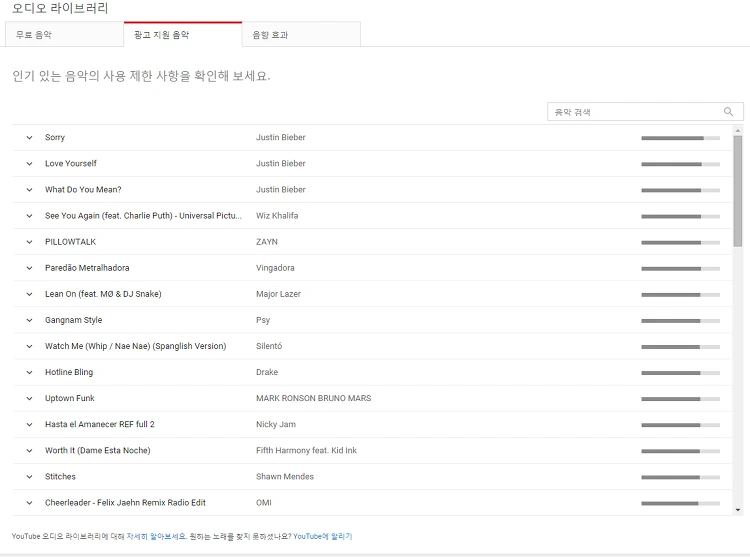
Task: Click artist name Vingadora
Action: 275,268
